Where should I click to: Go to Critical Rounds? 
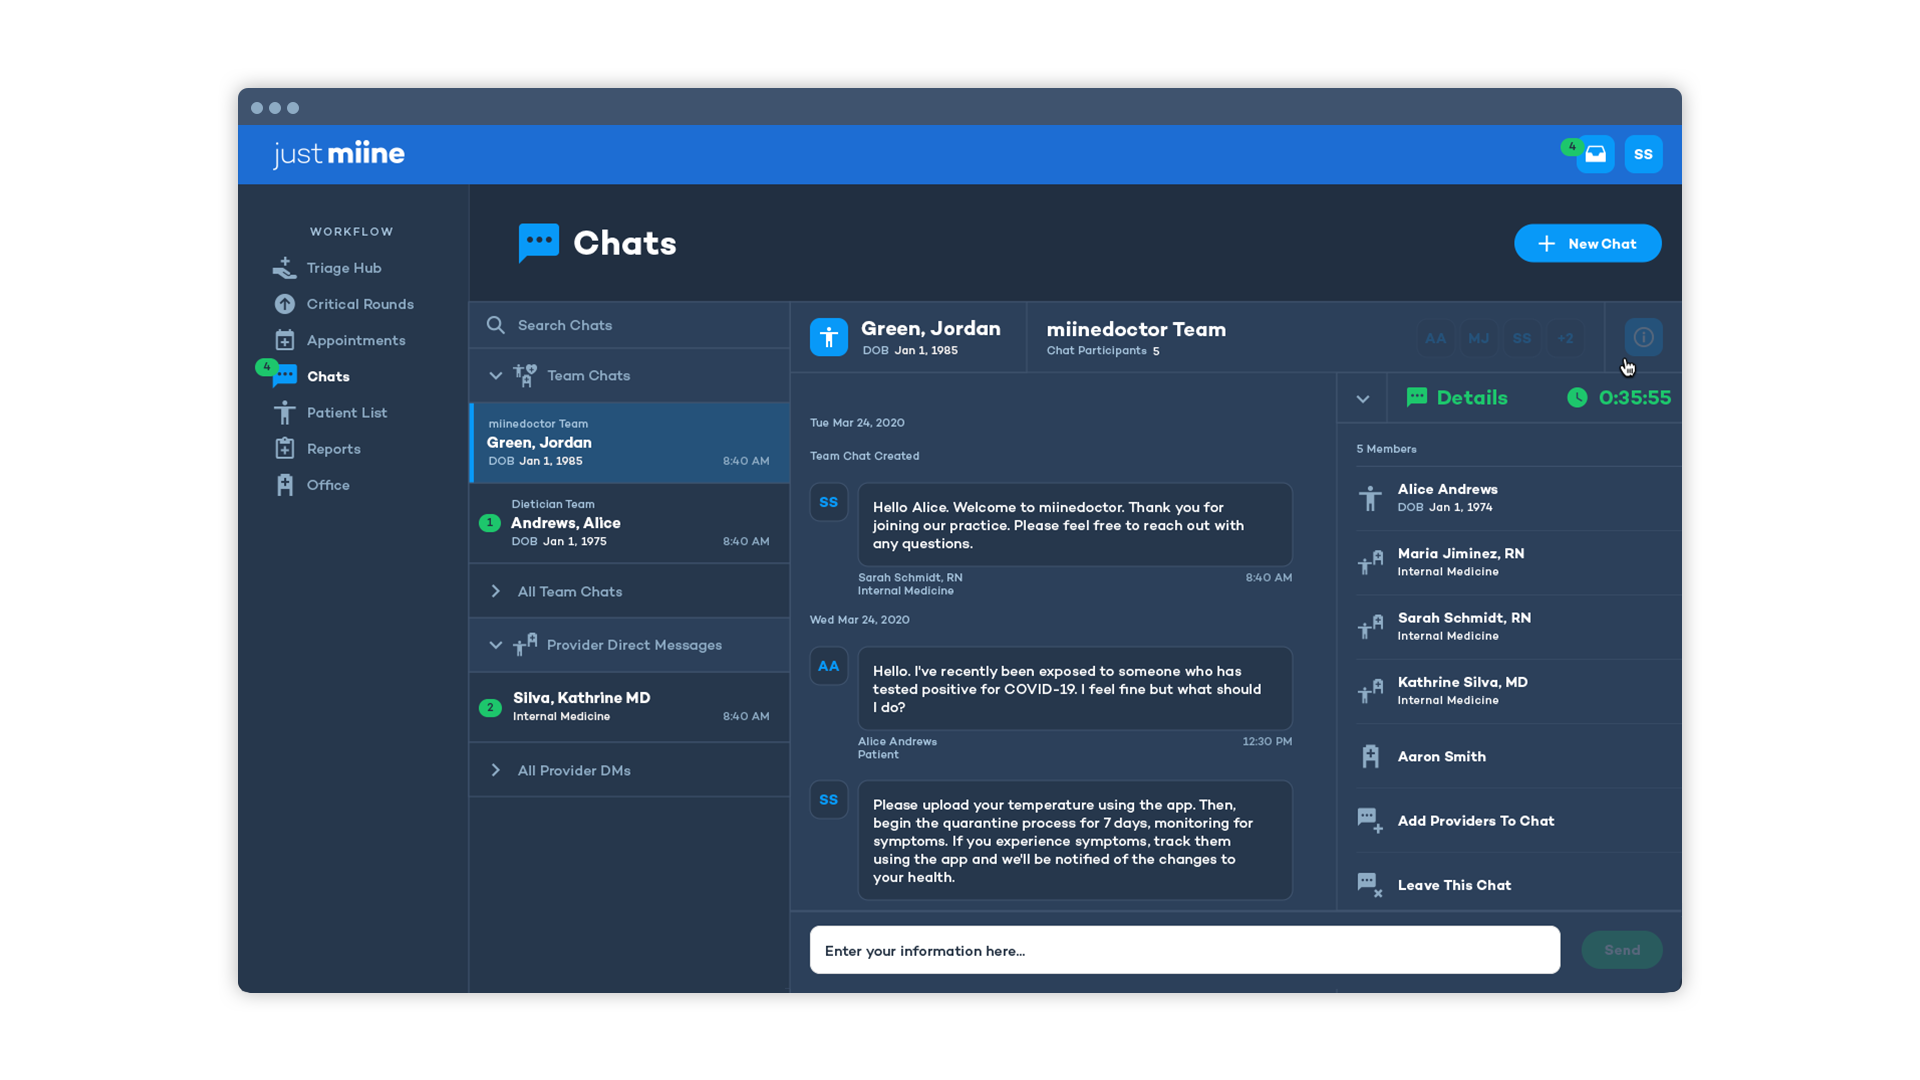[x=360, y=304]
